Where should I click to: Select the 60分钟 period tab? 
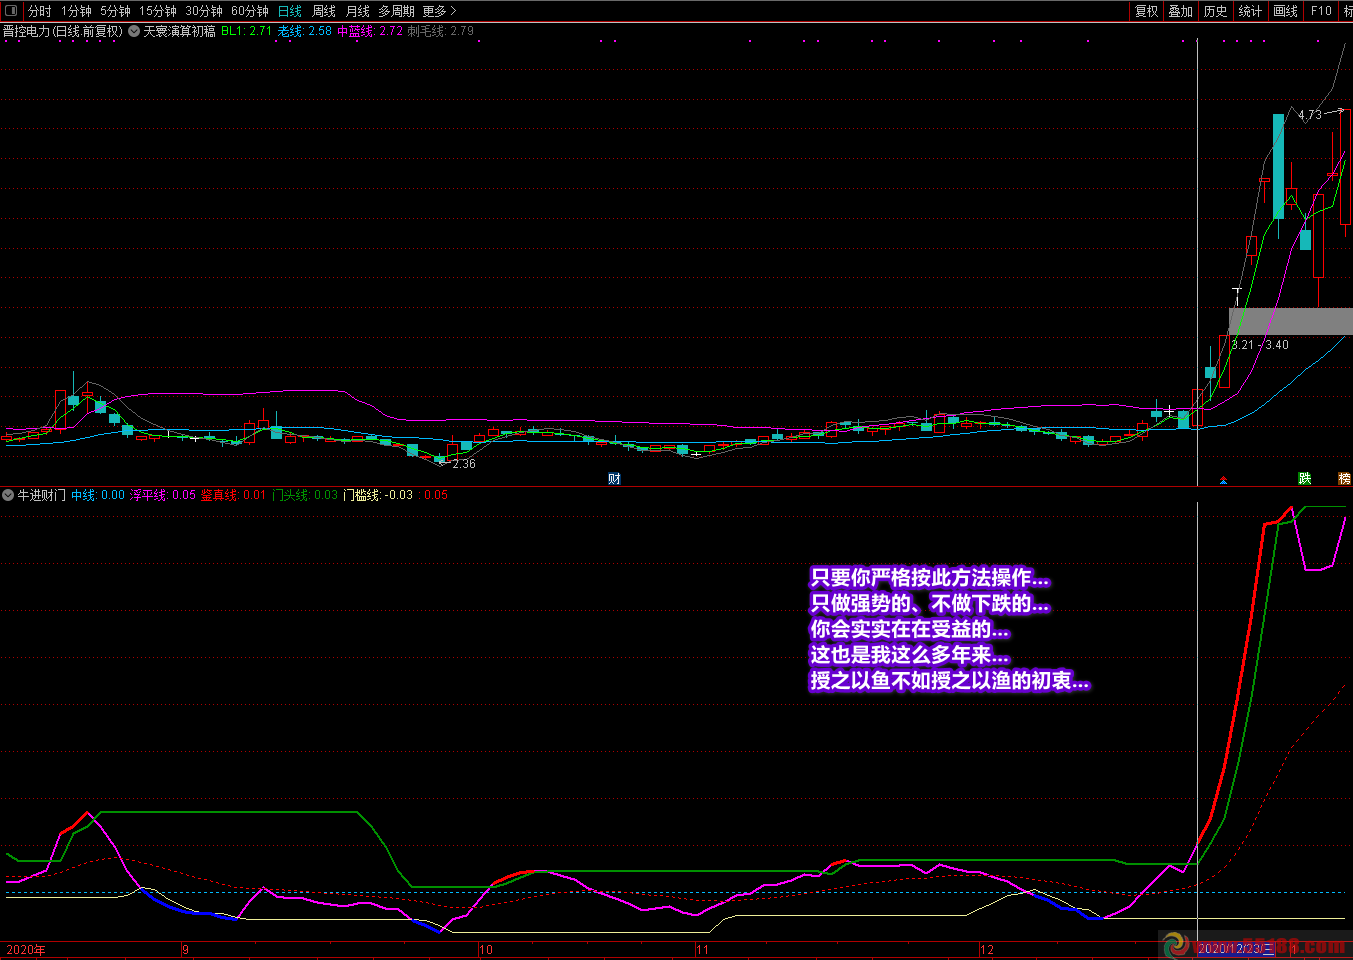click(x=249, y=11)
